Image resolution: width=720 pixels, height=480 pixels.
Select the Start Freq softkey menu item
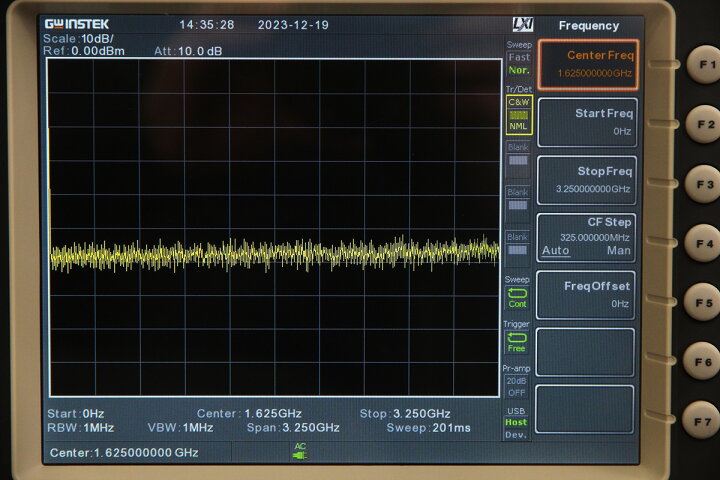587,123
